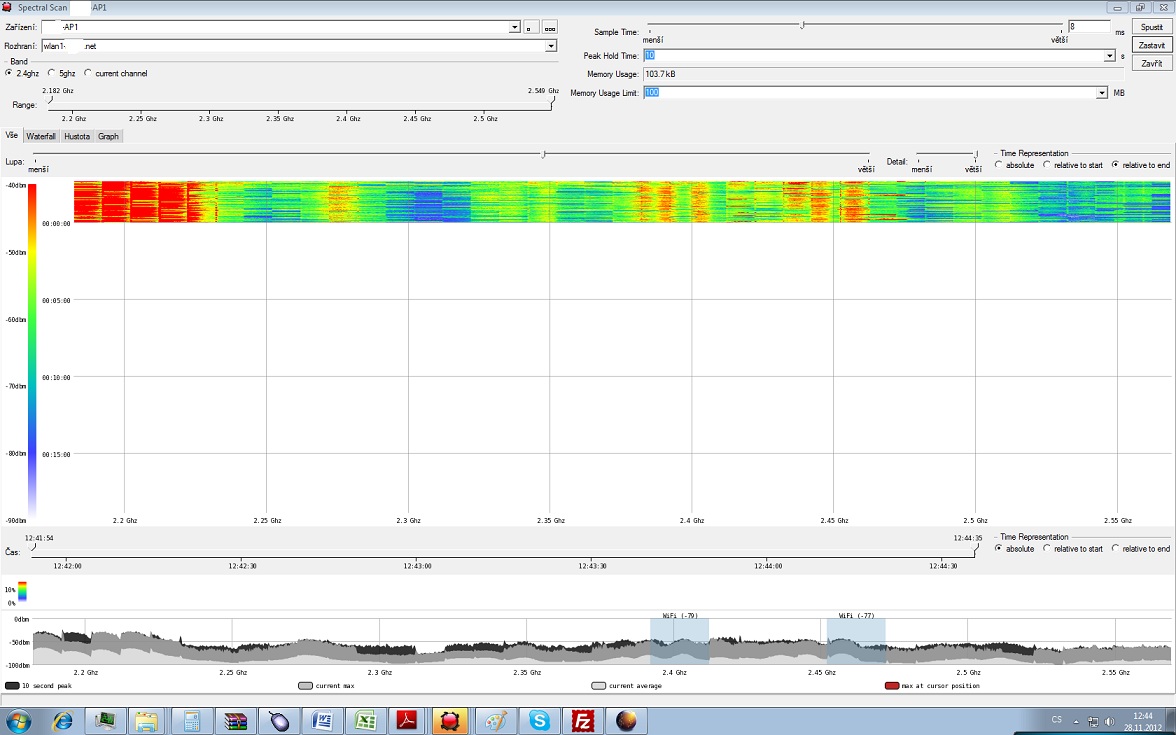The height and width of the screenshot is (735, 1176).
Task: Click the volume speaker tray icon
Action: tap(1110, 721)
